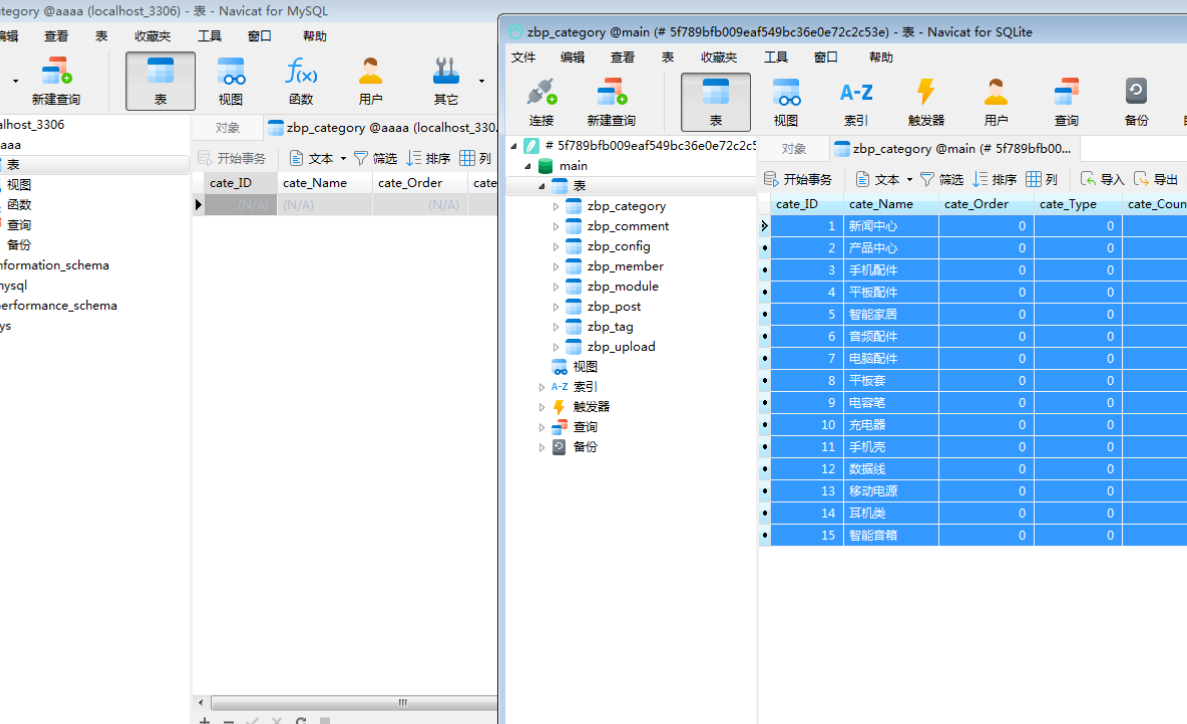Open the 备份 toolbar icon in the SQLite window
The height and width of the screenshot is (724, 1187).
coord(1136,101)
